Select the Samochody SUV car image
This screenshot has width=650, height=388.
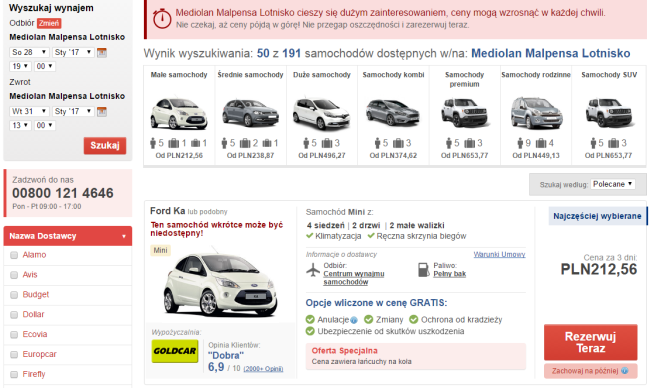609,112
